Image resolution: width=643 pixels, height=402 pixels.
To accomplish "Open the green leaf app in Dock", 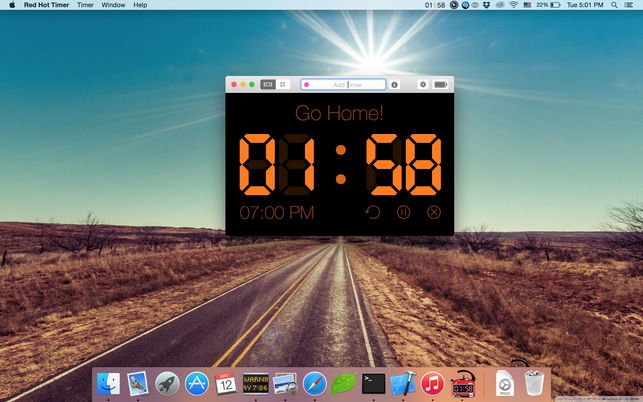I will pyautogui.click(x=344, y=384).
